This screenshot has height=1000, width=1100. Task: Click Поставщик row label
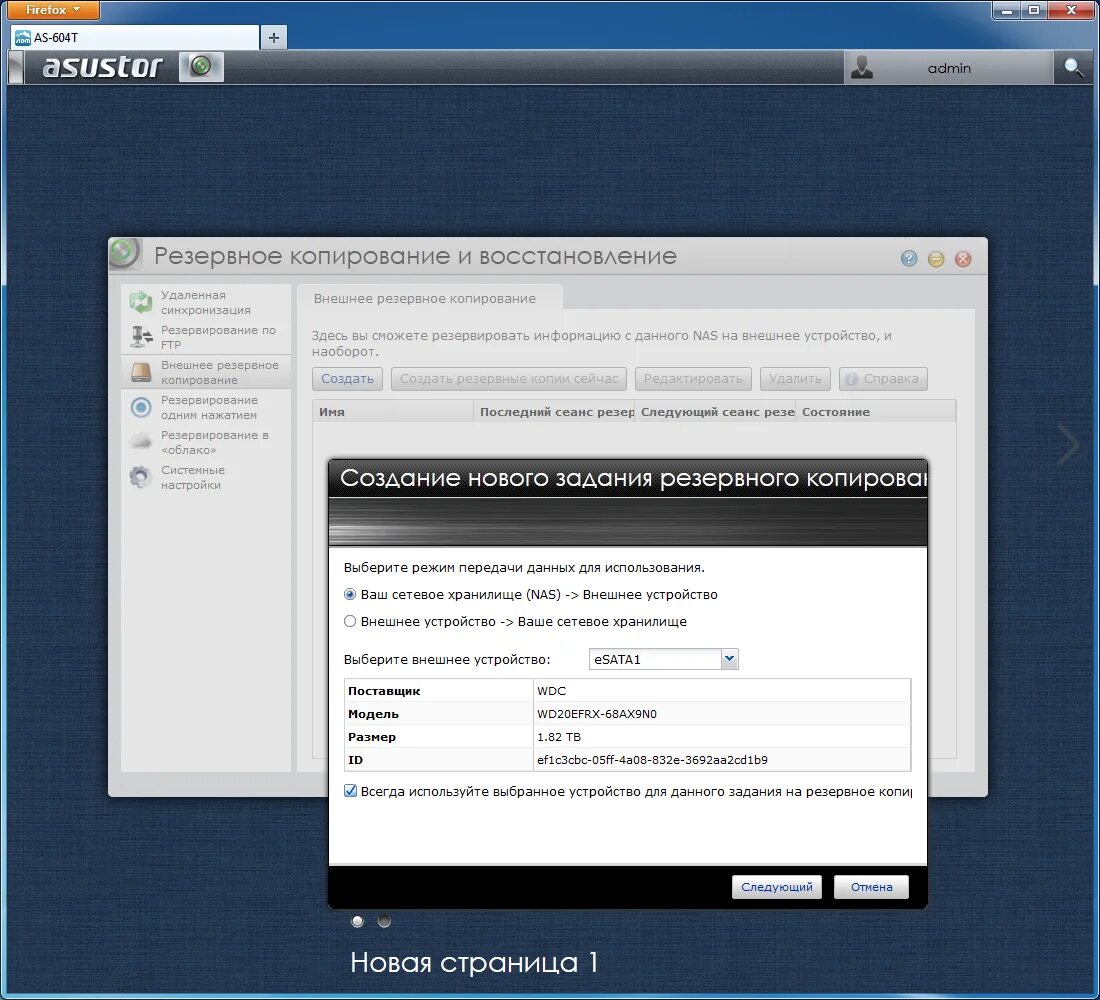[384, 691]
